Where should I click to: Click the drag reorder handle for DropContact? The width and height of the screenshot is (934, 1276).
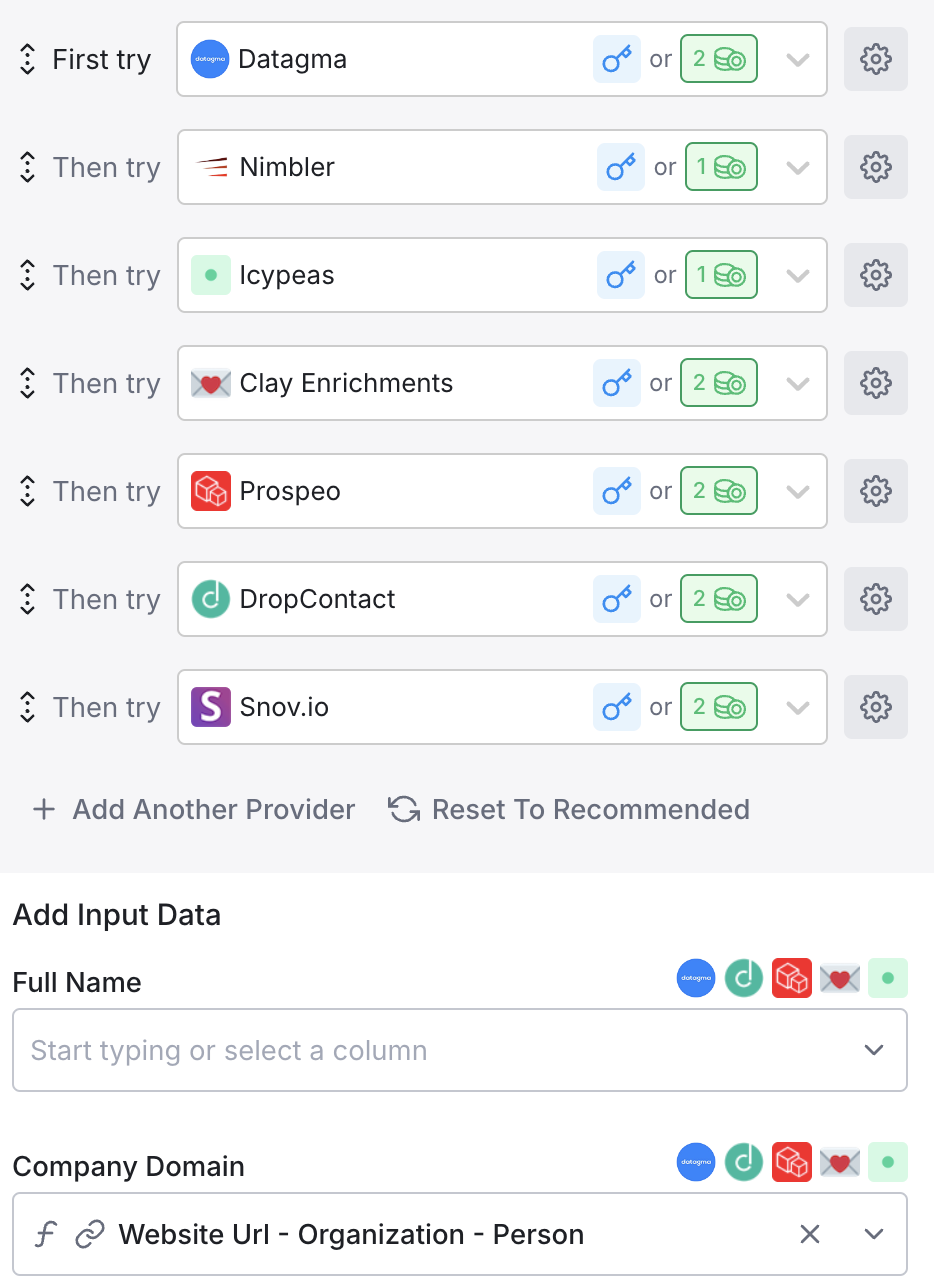[28, 599]
